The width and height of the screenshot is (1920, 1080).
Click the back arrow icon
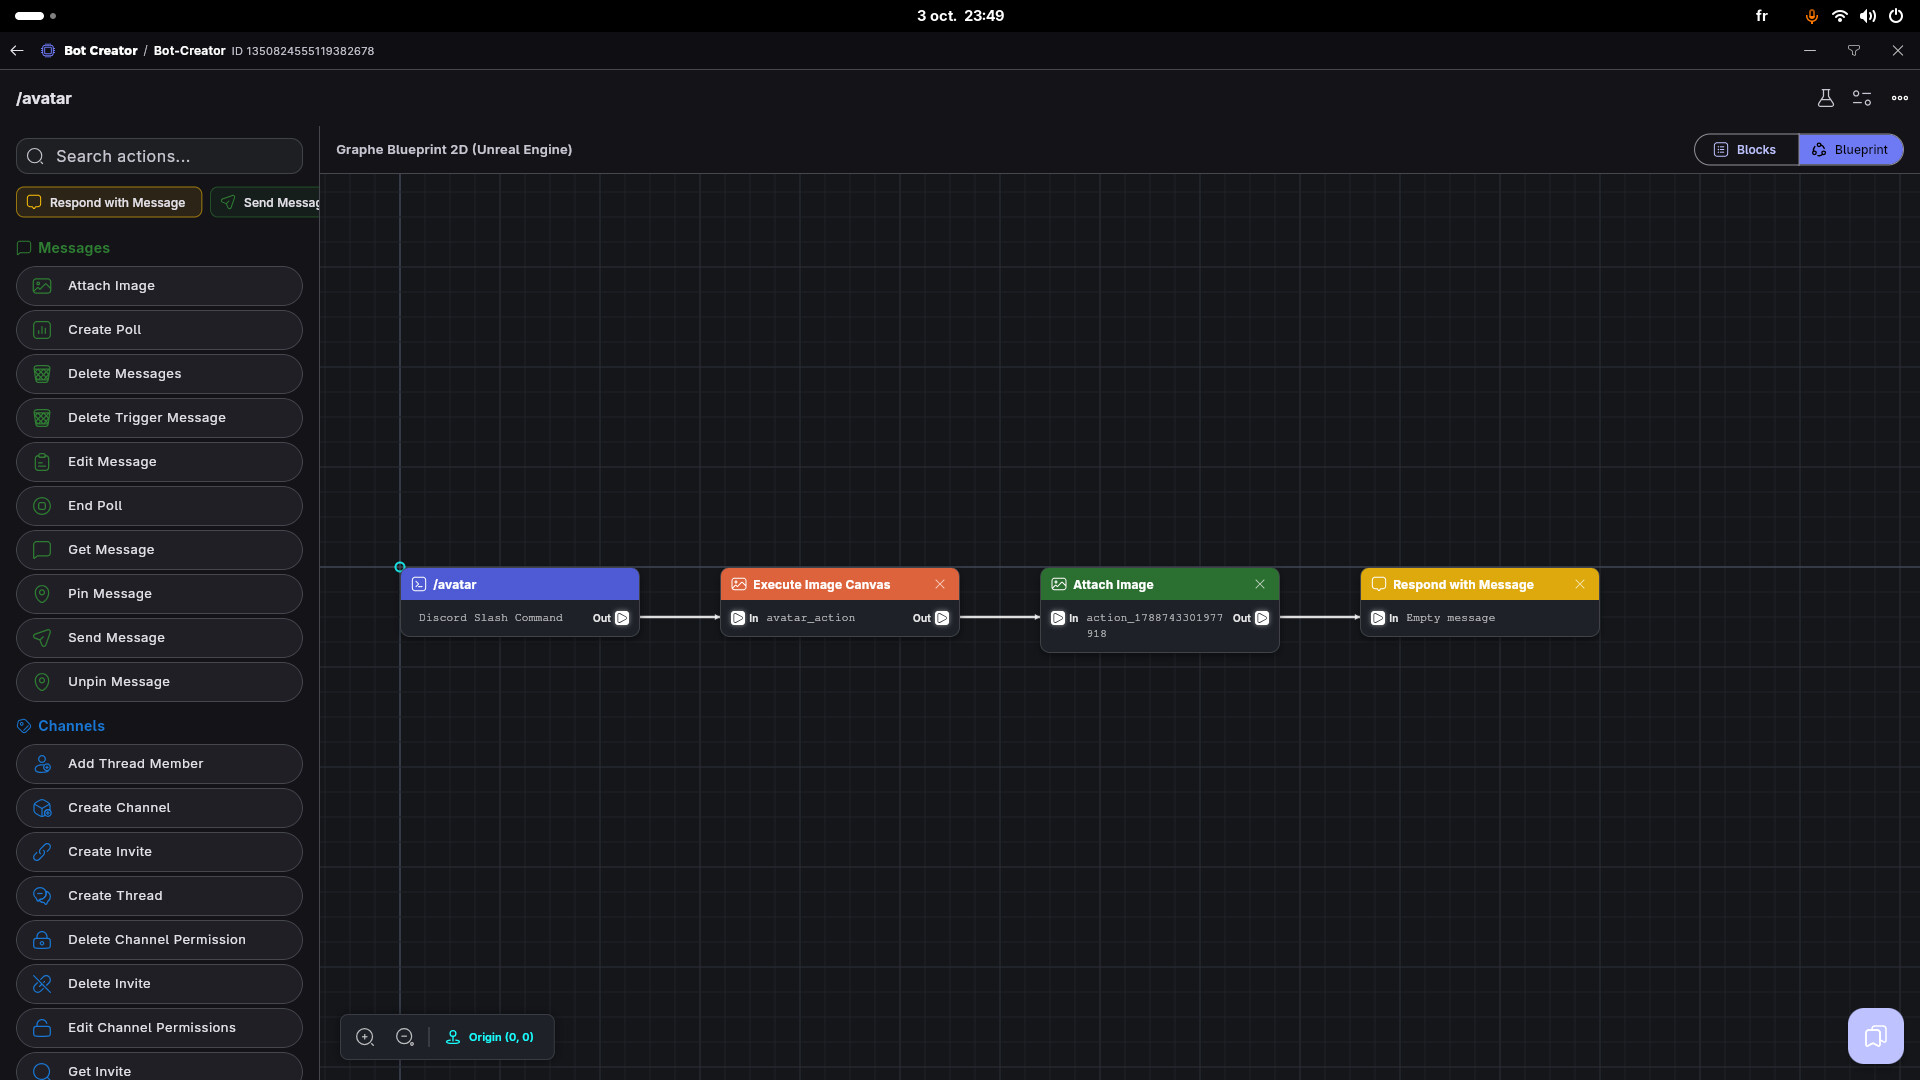click(x=17, y=50)
